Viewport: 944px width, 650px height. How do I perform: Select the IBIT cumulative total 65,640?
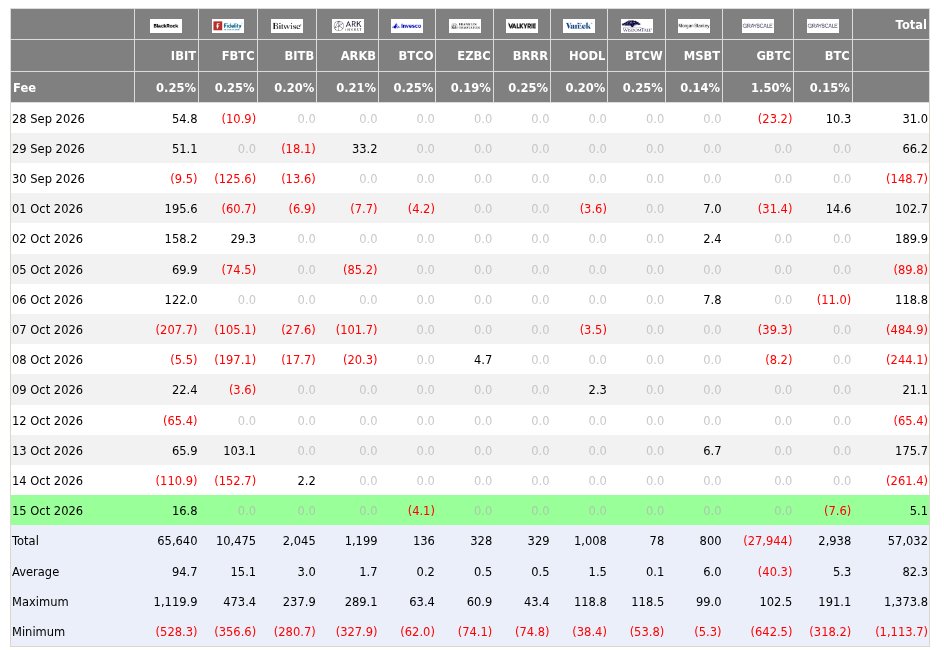tap(177, 541)
